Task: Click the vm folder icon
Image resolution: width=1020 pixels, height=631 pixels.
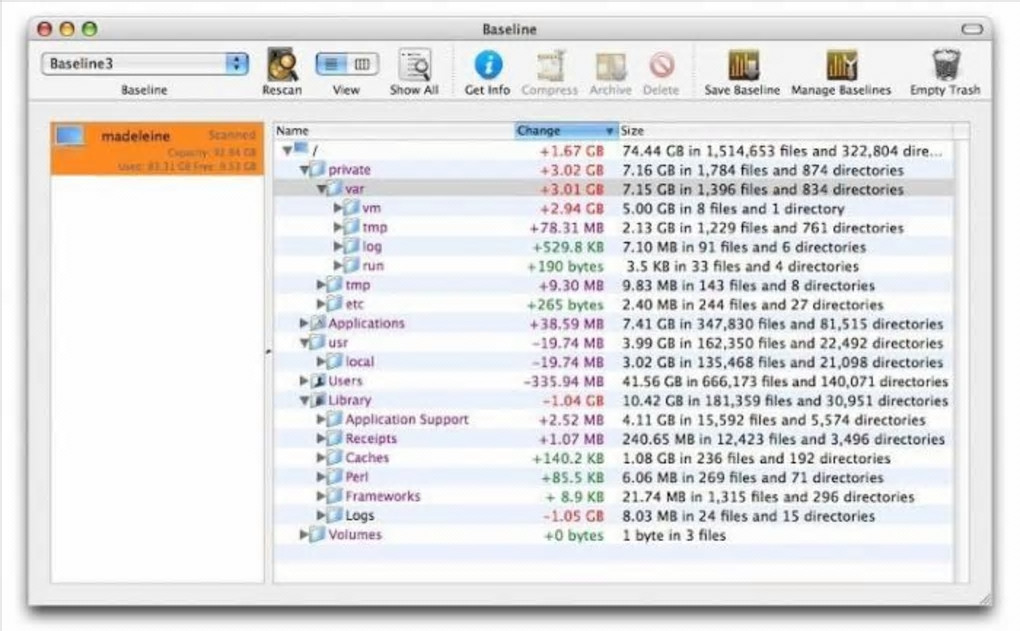Action: click(351, 208)
